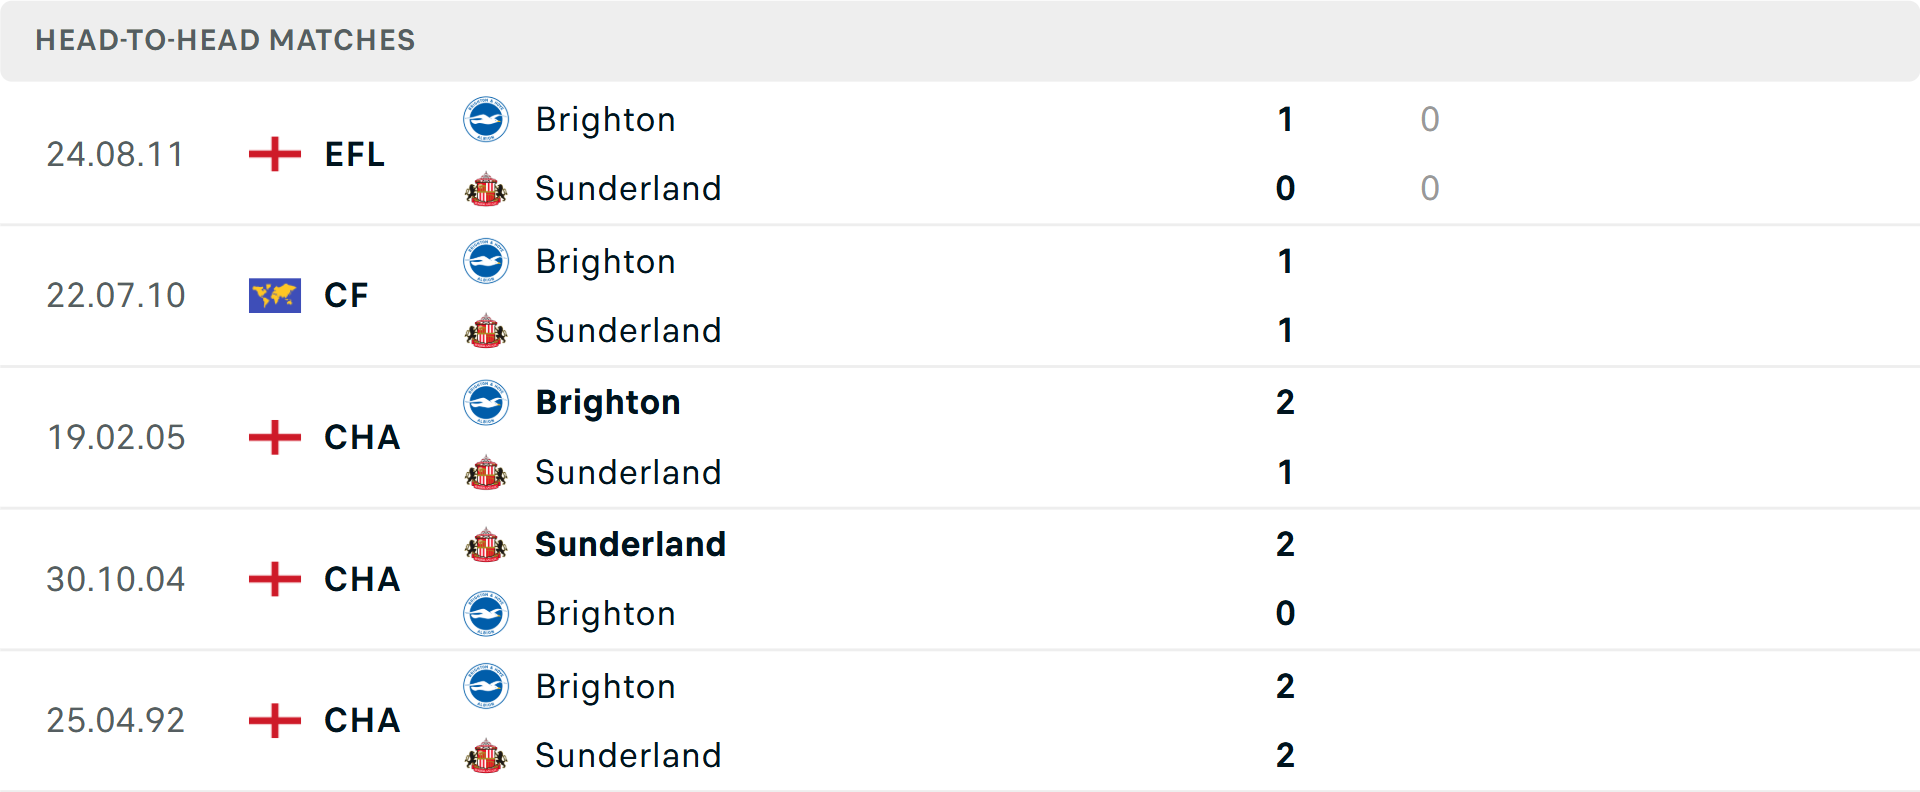Image resolution: width=1920 pixels, height=792 pixels.
Task: Open the Head-to-Head Matches header
Action: point(225,40)
